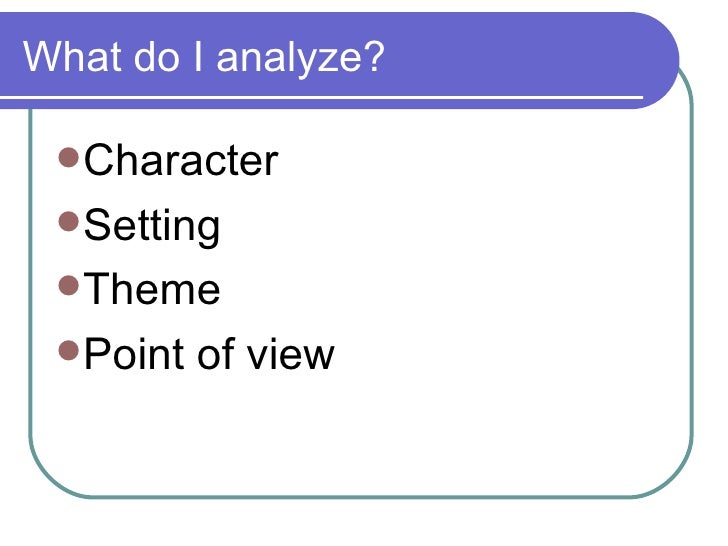Click empty purple banner area right of title

[x=520, y=55]
